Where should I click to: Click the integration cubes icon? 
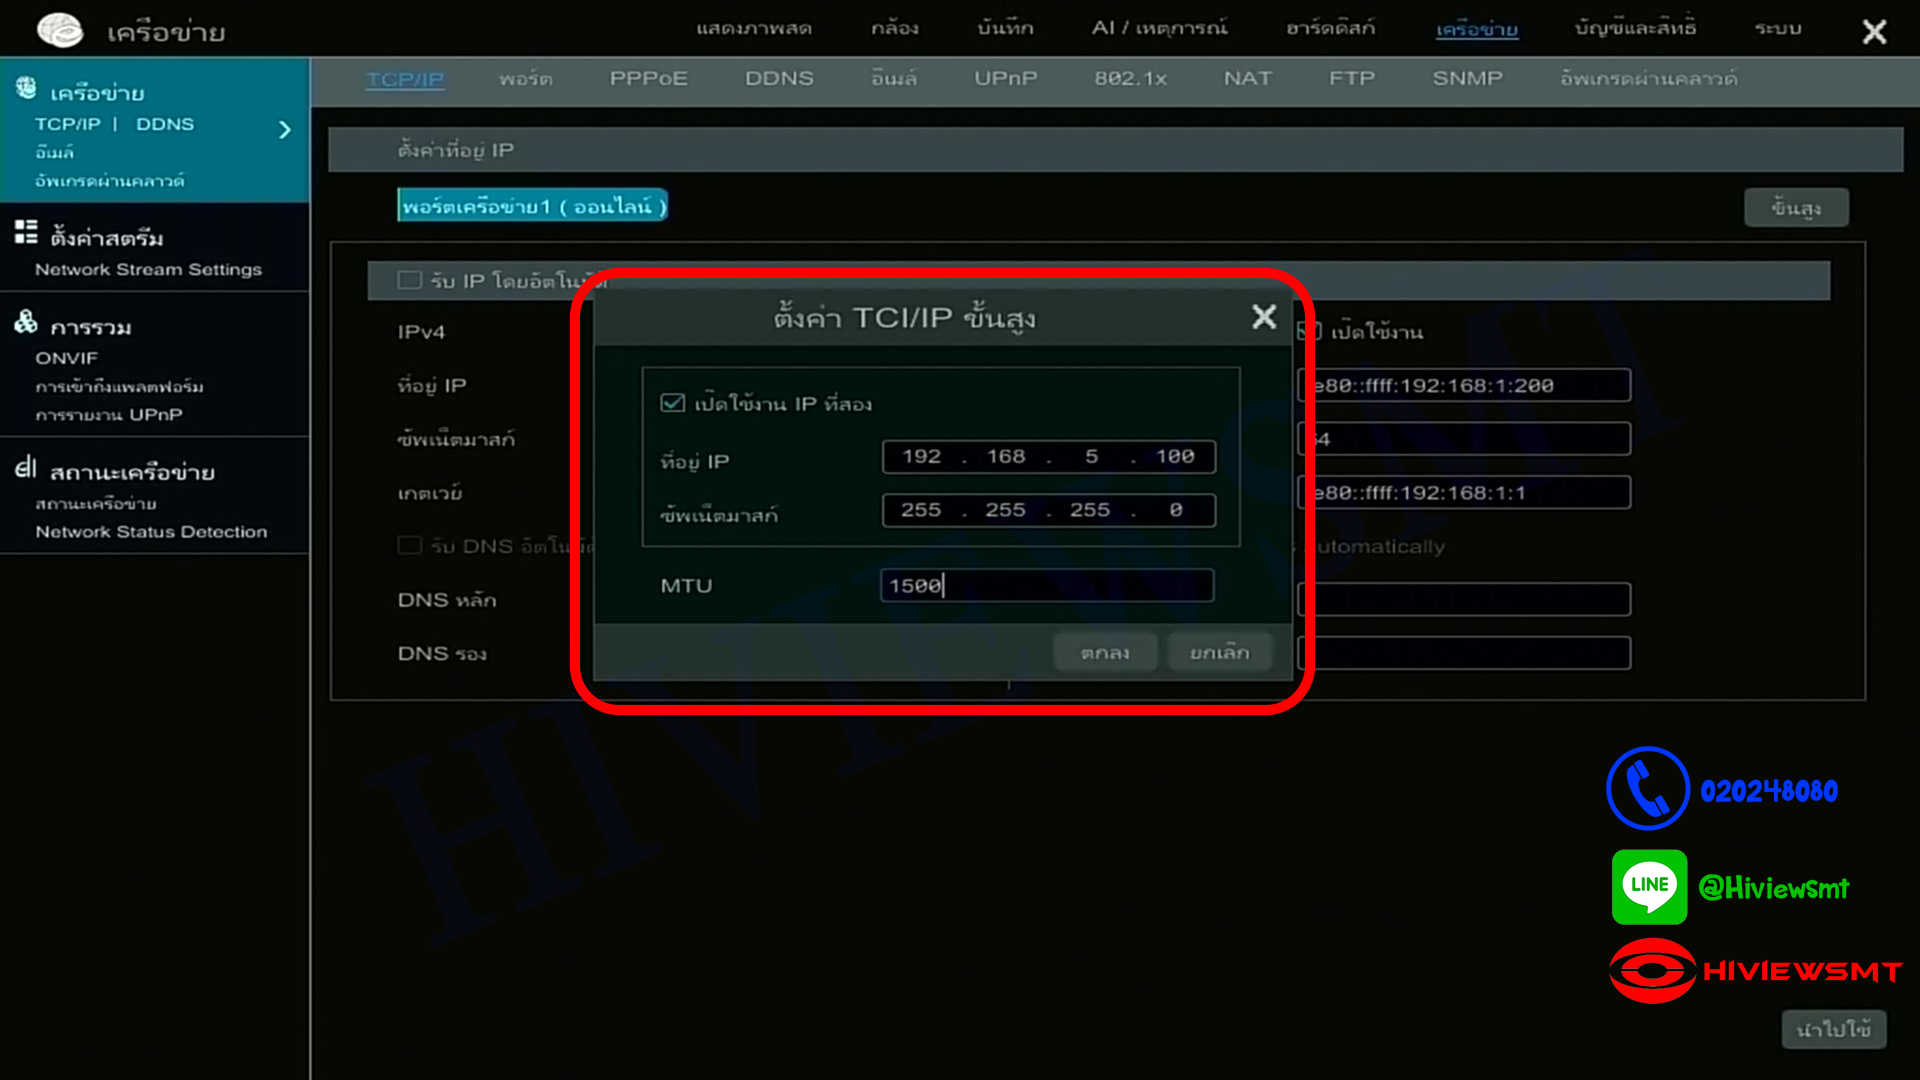point(26,322)
